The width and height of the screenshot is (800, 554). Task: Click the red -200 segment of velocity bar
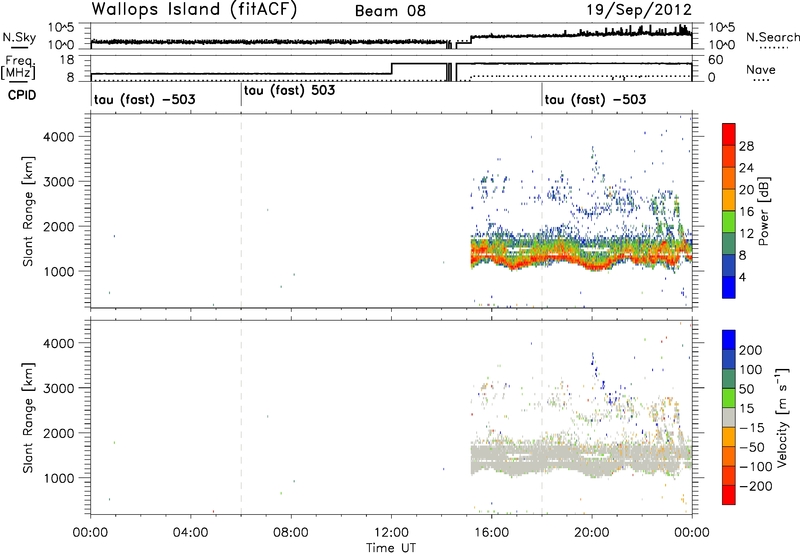[x=729, y=495]
